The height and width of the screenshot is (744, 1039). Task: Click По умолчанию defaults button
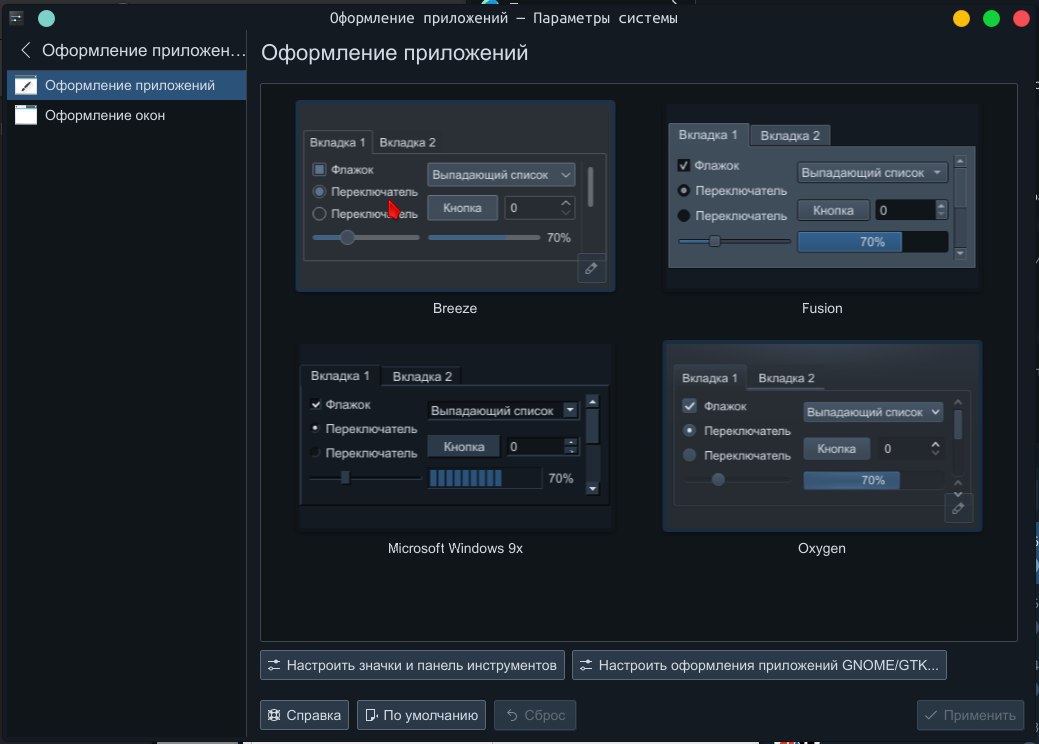421,716
